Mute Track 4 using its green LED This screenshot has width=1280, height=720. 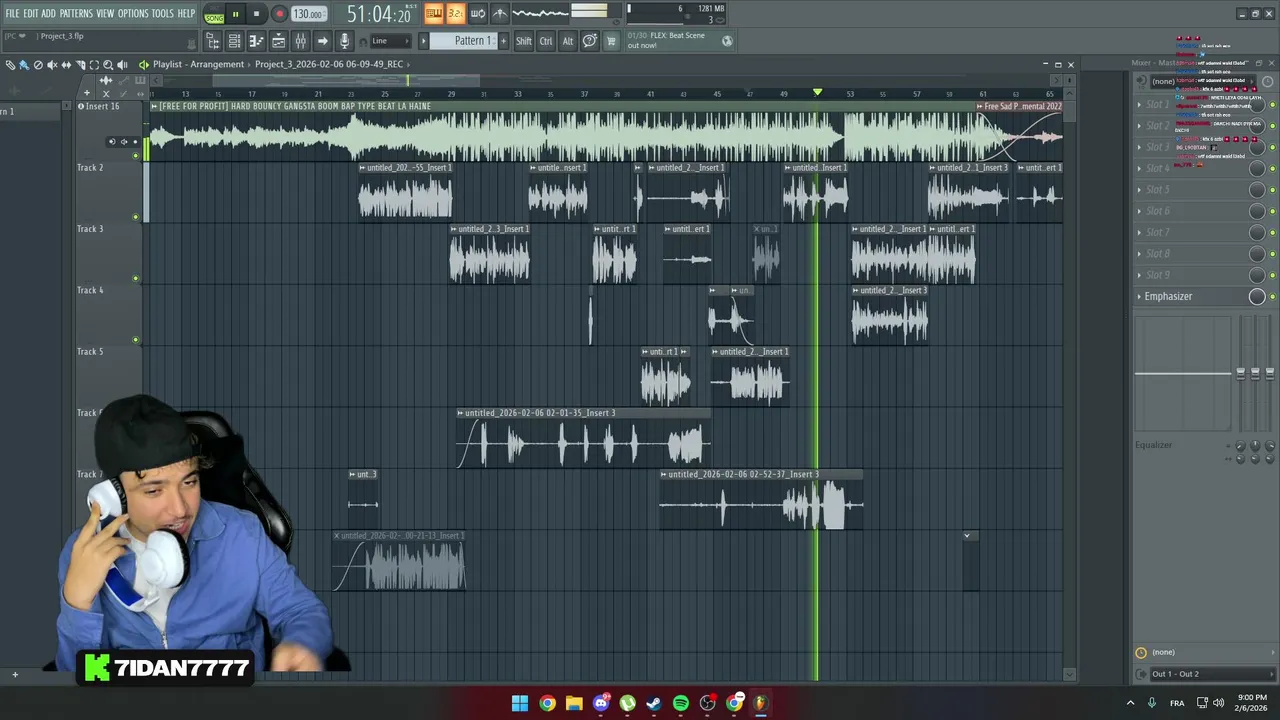click(x=136, y=339)
